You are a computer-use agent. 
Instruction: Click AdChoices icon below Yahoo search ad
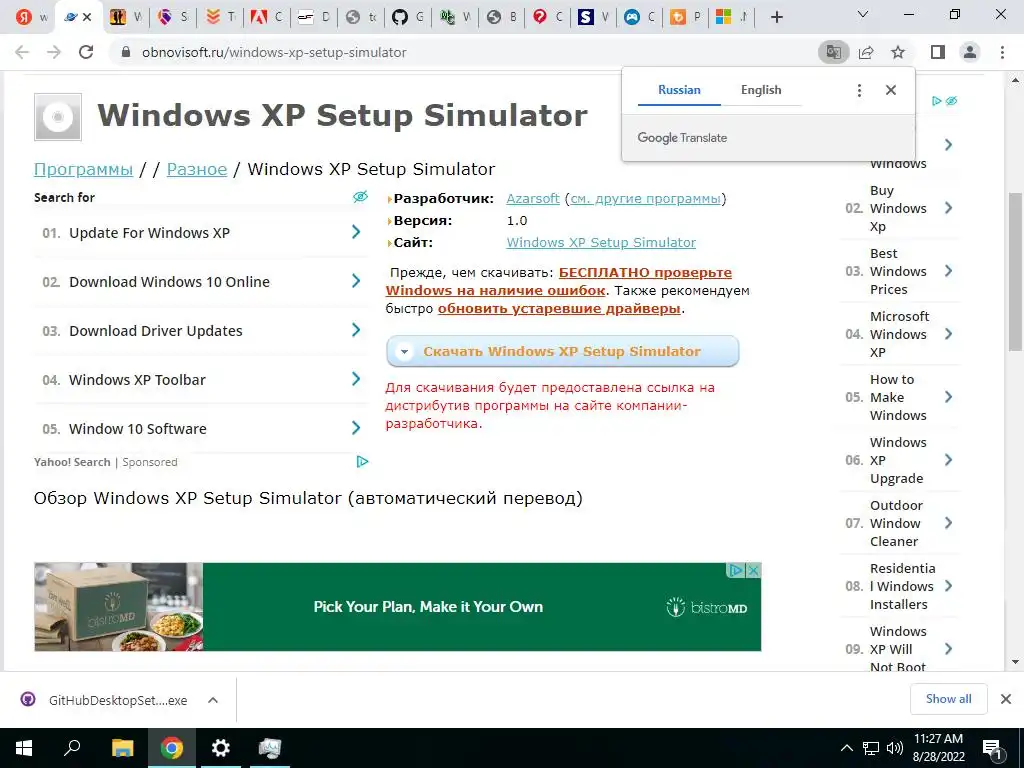362,462
